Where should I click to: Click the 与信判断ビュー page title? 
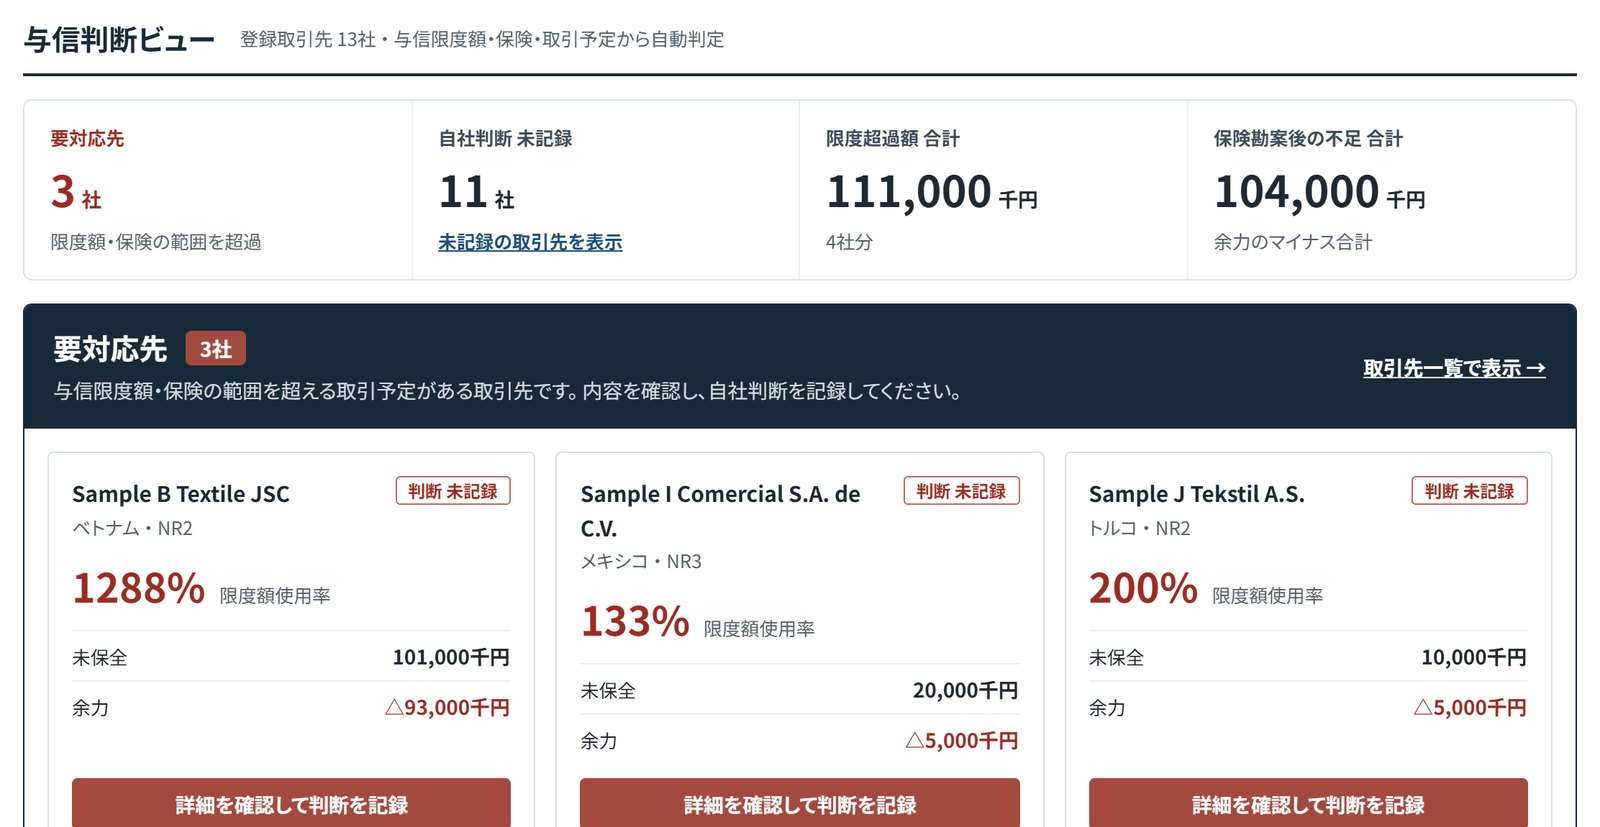click(x=119, y=39)
